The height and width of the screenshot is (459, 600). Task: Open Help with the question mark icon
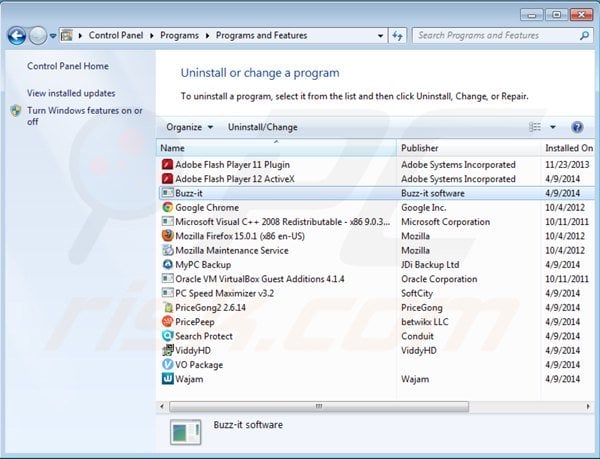tap(577, 127)
